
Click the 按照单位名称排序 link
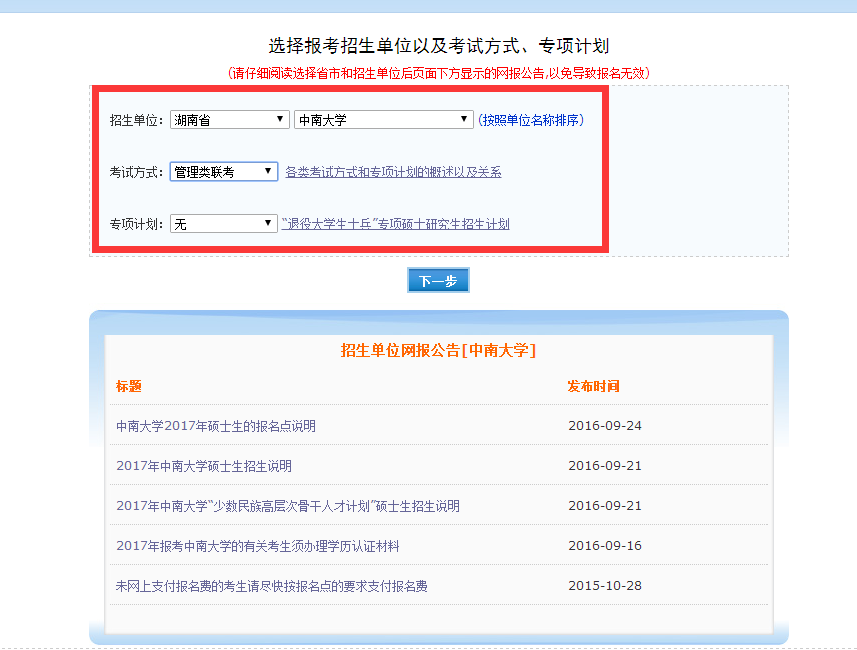coord(530,120)
